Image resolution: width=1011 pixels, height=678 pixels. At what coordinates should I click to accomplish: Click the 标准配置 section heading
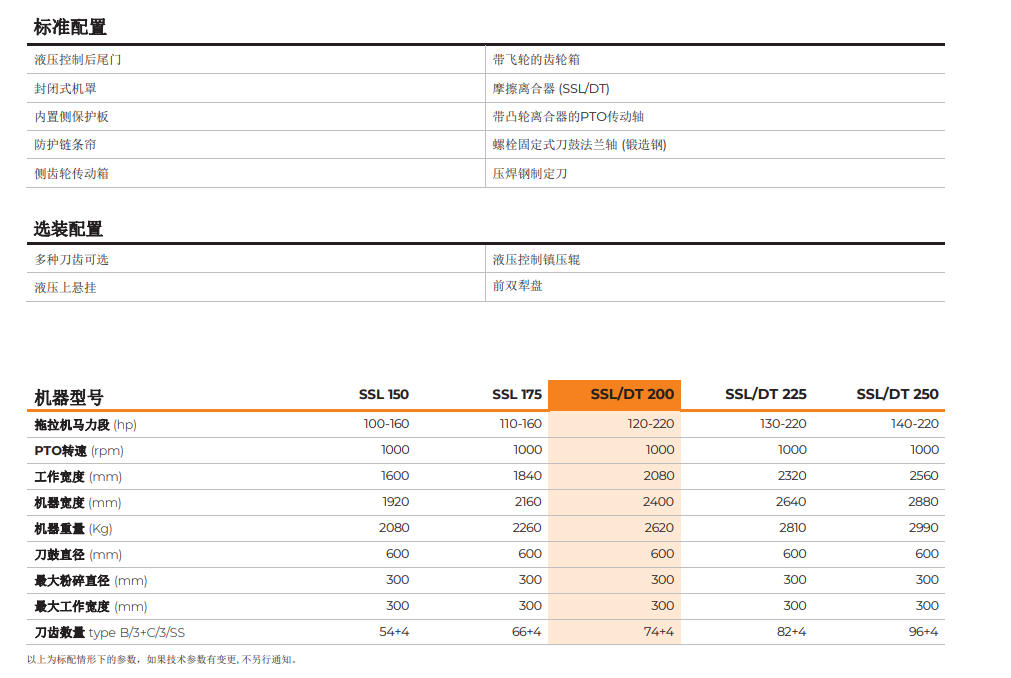pos(70,27)
